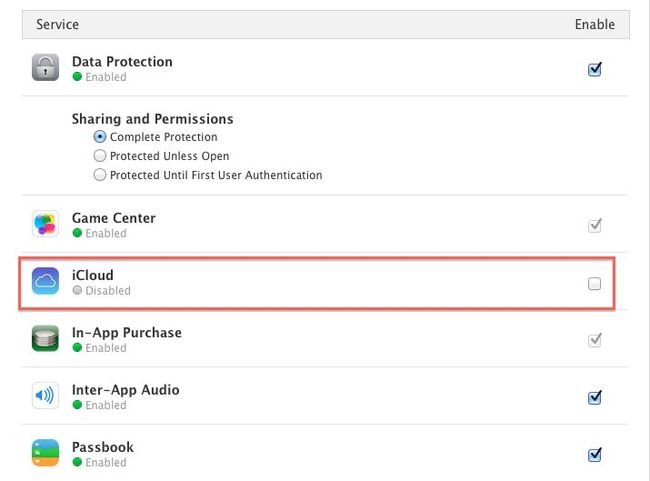650x481 pixels.
Task: Select Complete Protection radio option
Action: tap(99, 136)
